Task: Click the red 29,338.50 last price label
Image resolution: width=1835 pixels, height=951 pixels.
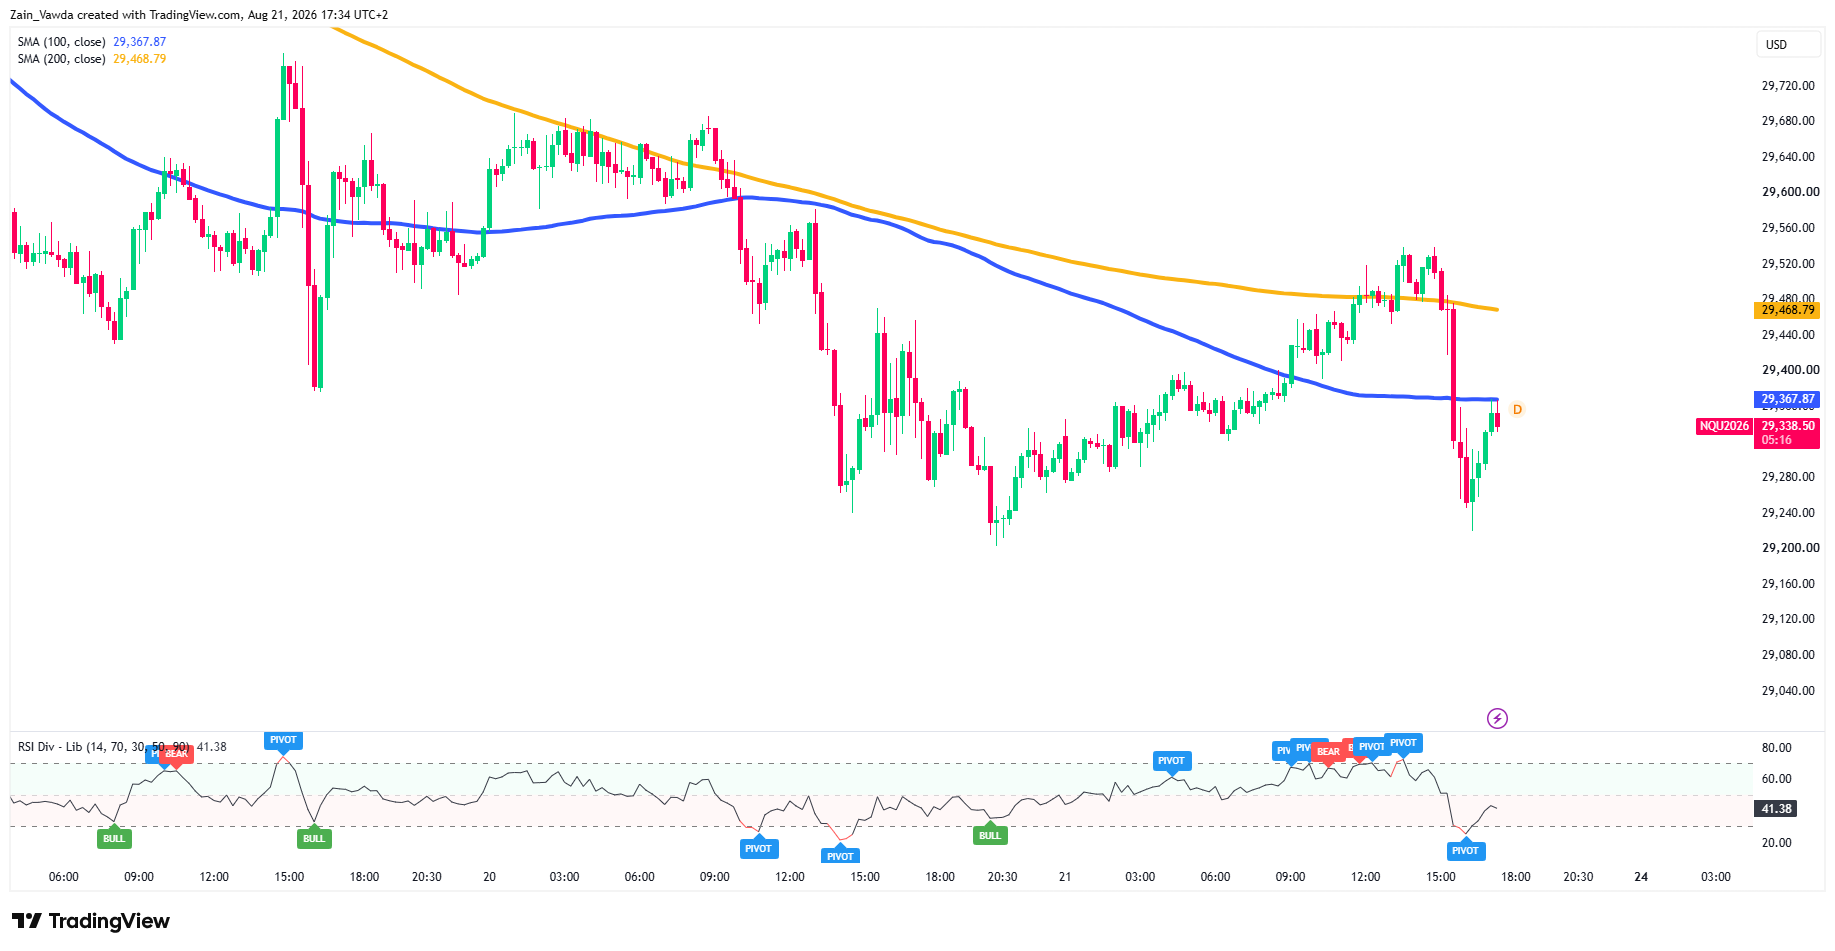Action: point(1787,426)
